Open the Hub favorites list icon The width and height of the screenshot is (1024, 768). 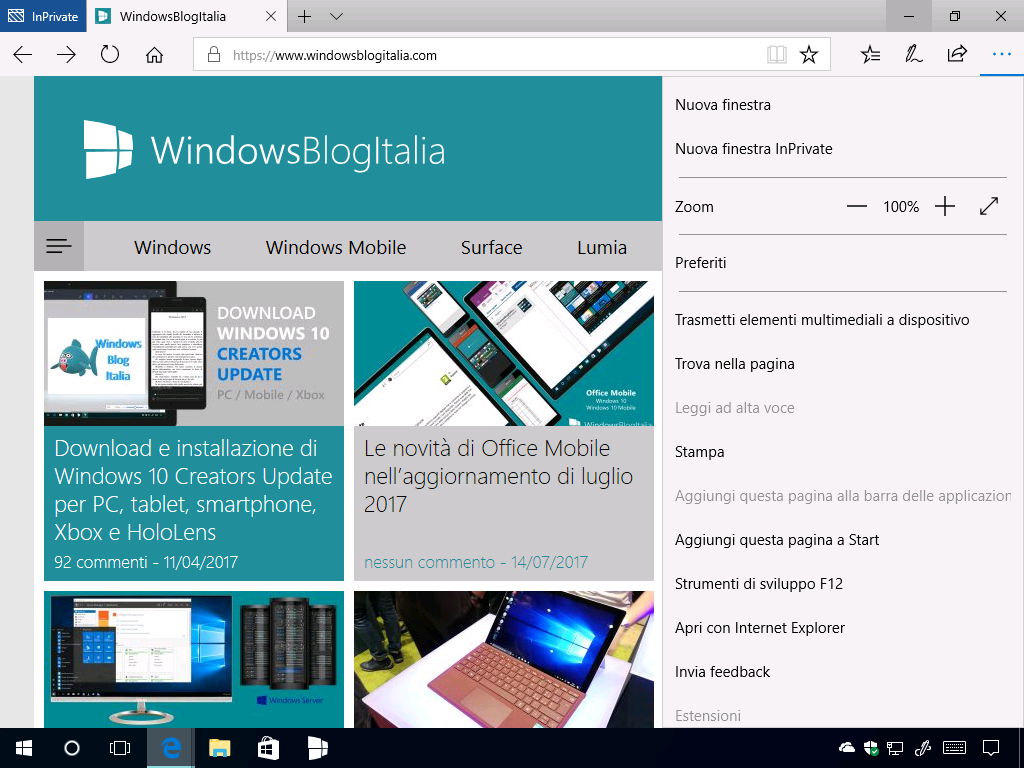871,55
